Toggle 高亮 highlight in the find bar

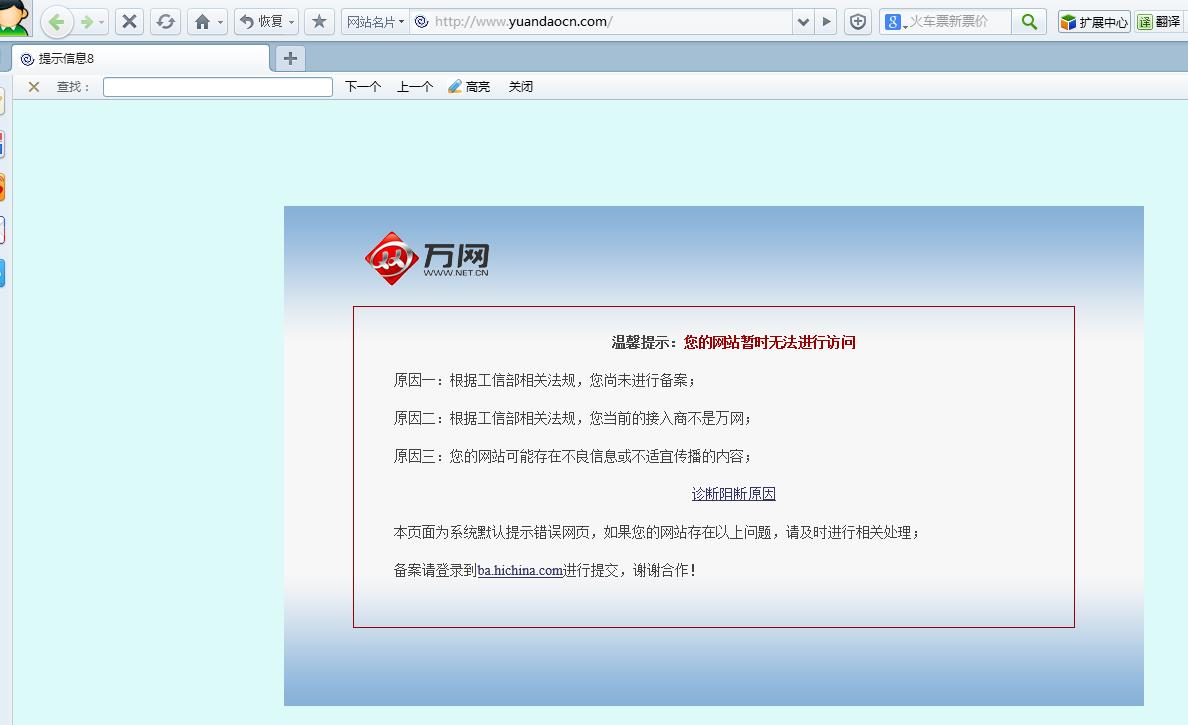pyautogui.click(x=469, y=87)
